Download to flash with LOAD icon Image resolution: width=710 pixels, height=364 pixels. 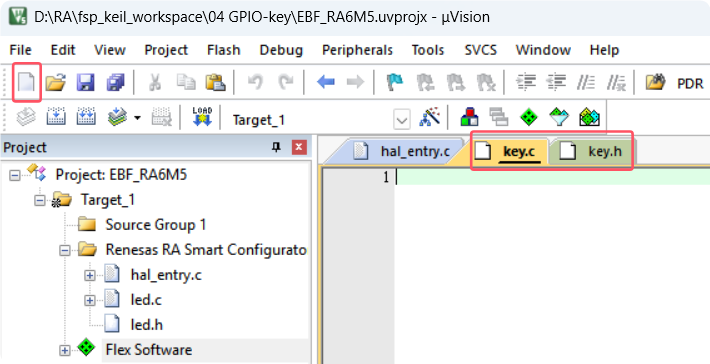[x=202, y=117]
